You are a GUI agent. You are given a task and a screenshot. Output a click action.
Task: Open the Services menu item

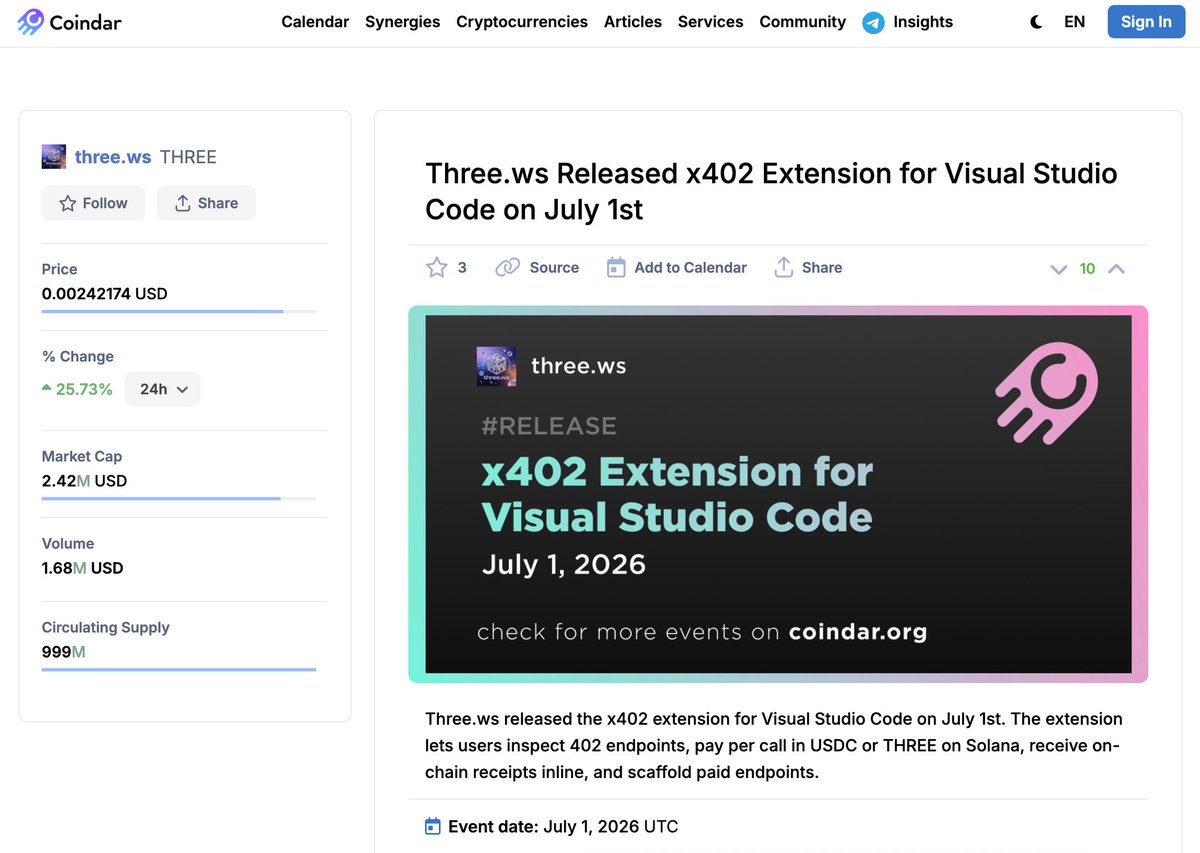pos(710,21)
